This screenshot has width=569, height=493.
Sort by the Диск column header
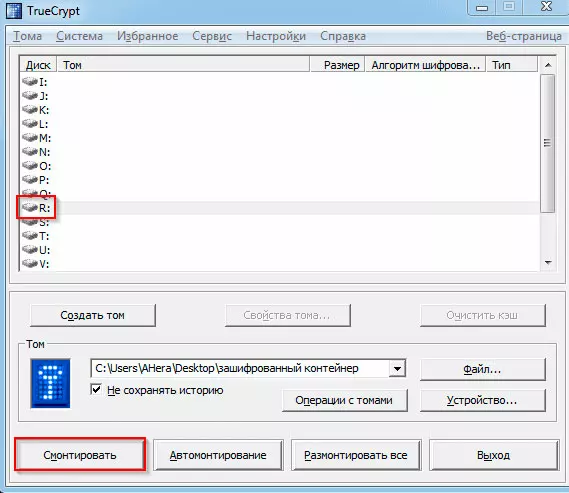pos(38,65)
